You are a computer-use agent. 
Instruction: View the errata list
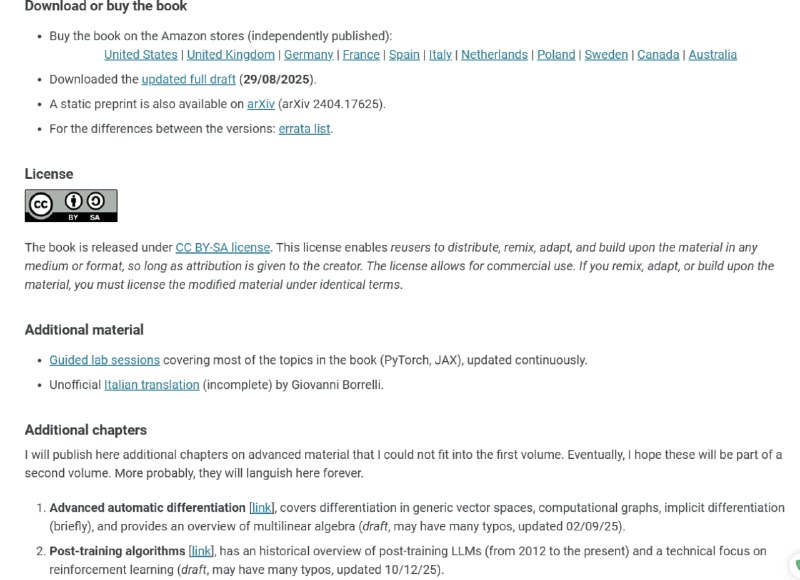click(x=305, y=129)
